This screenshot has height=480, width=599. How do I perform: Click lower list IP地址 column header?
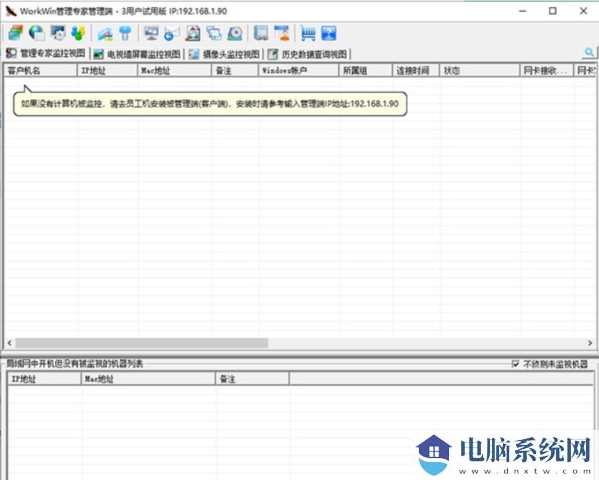(44, 379)
